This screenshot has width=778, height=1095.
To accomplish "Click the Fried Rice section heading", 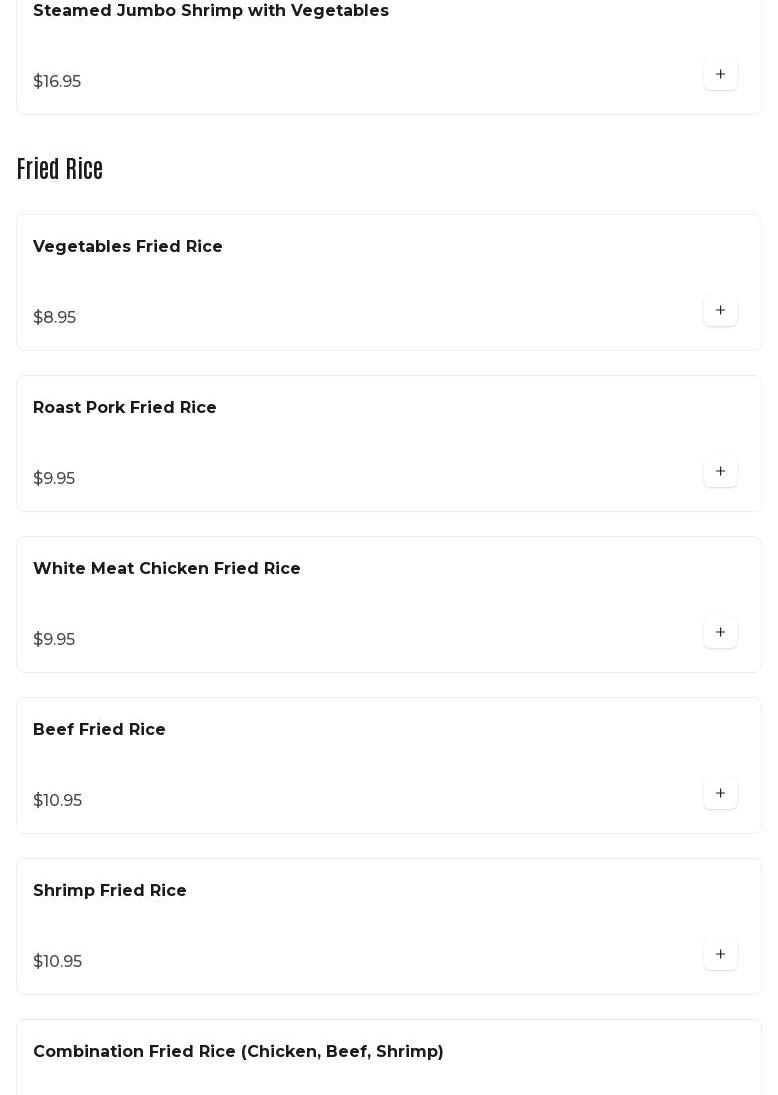I will point(60,170).
